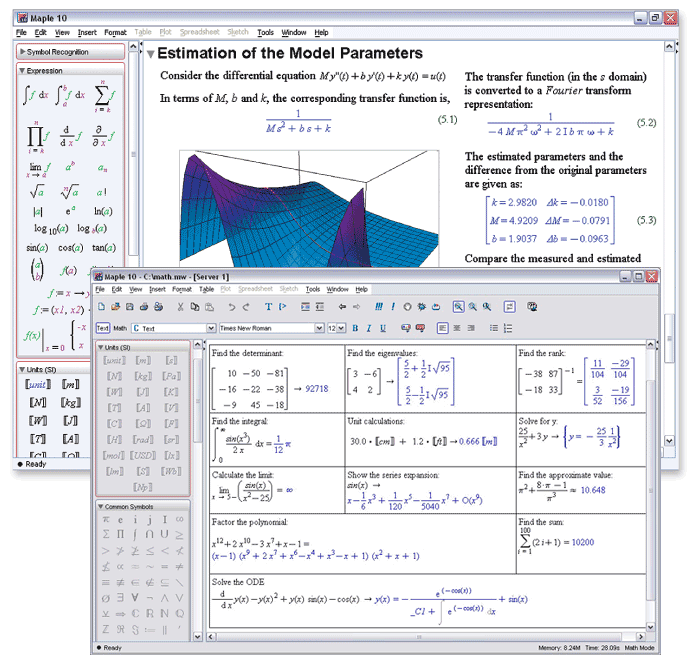Indent section toolbar icon

[x=305, y=307]
